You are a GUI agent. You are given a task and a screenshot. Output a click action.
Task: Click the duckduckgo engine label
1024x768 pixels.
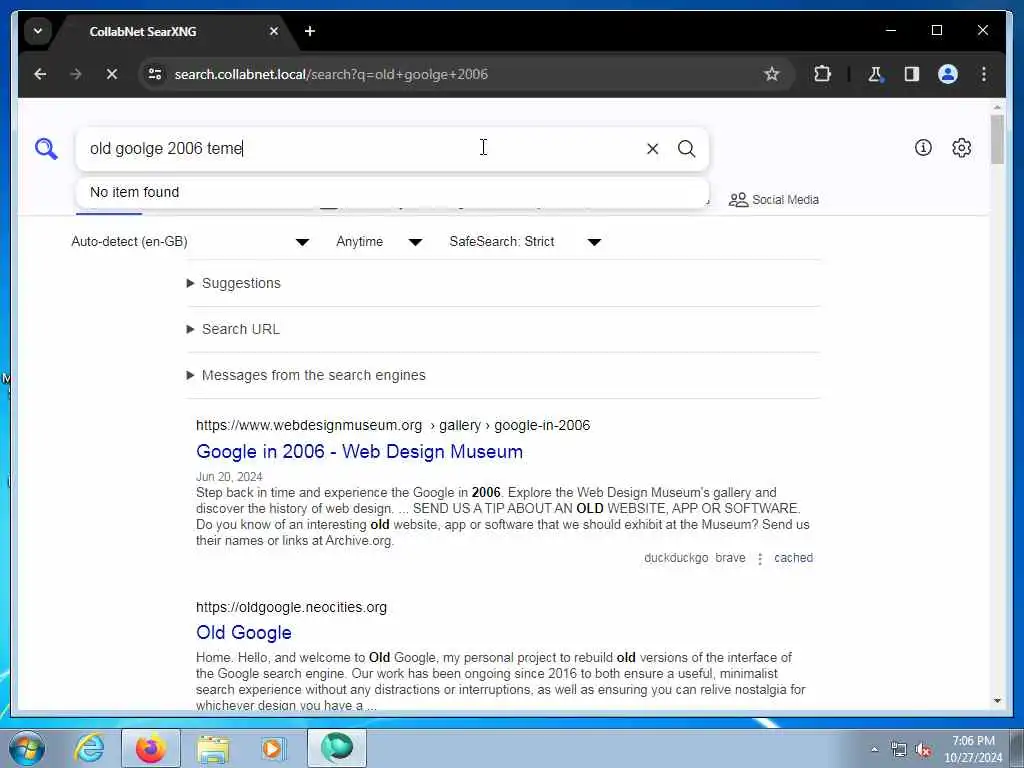pos(676,558)
